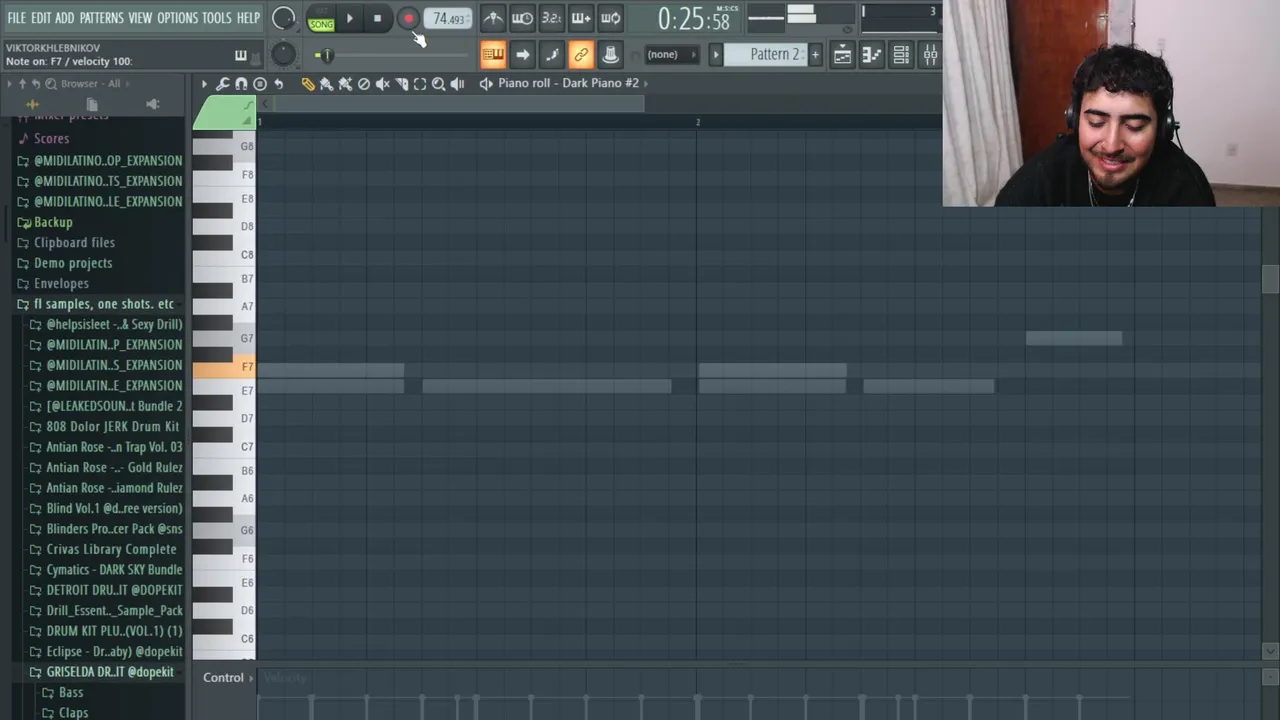The width and height of the screenshot is (1280, 720).
Task: Expand the Backup folder
Action: coord(45,222)
